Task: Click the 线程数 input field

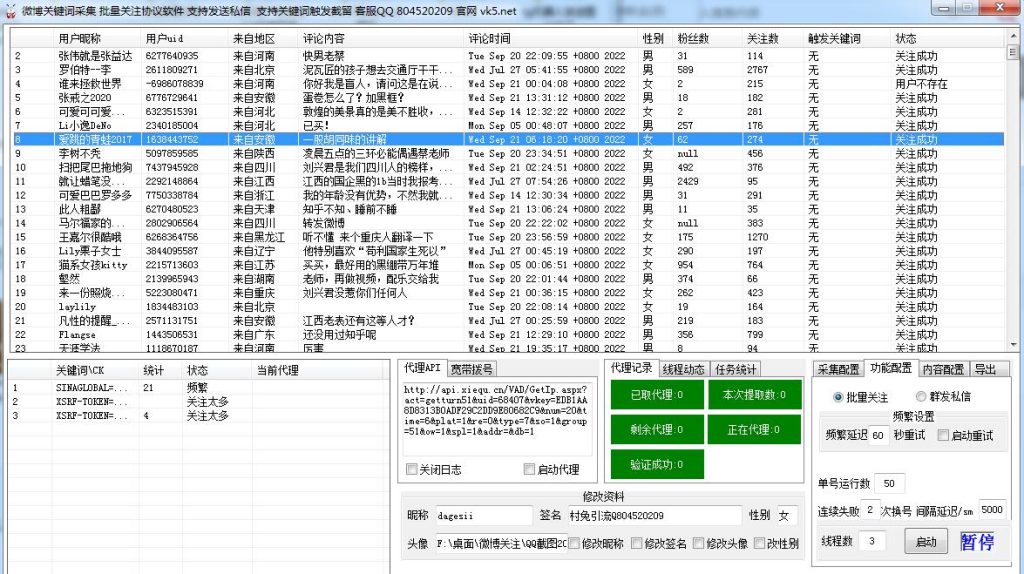Action: (x=872, y=541)
